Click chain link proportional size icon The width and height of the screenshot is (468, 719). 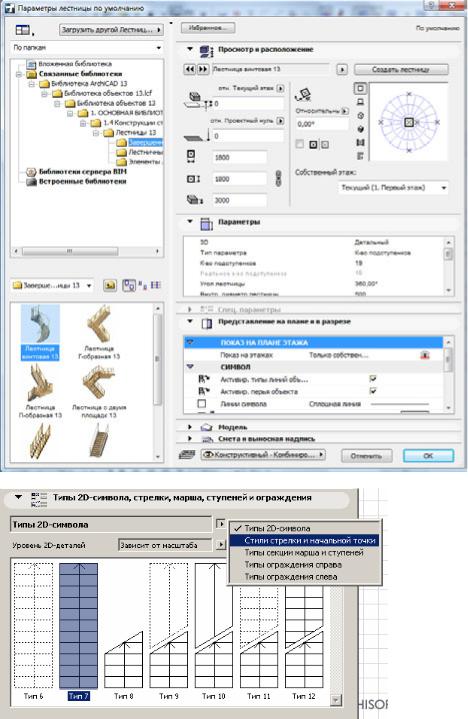coord(278,178)
